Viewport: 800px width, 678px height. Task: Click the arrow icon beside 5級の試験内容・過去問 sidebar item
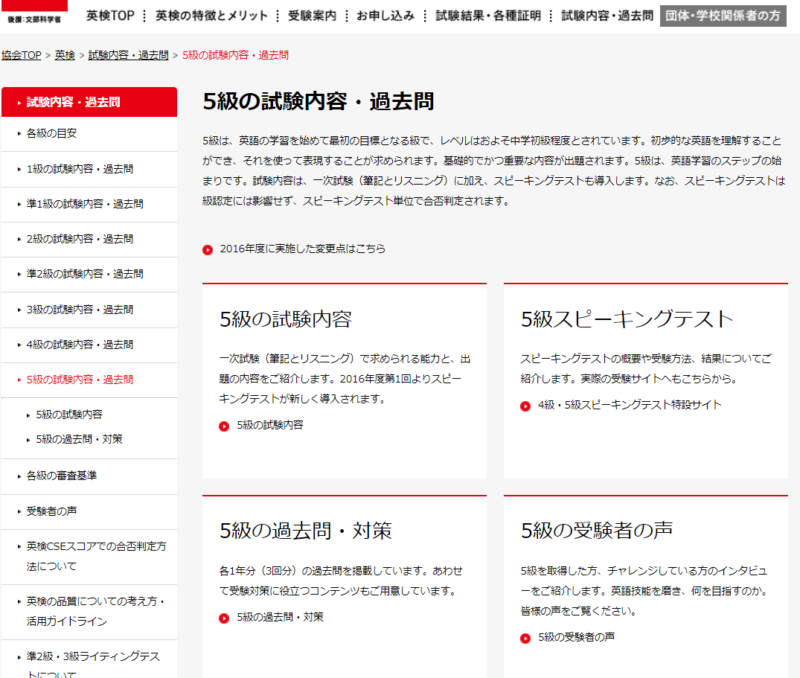pos(17,379)
